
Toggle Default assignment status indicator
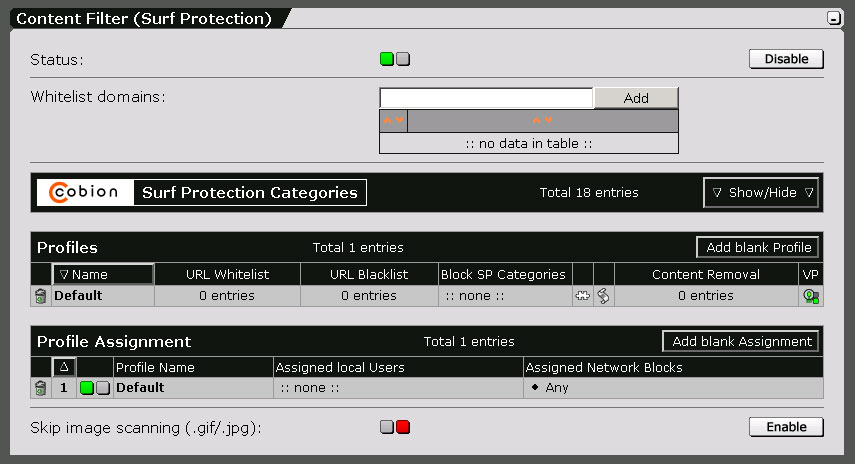pyautogui.click(x=95, y=388)
